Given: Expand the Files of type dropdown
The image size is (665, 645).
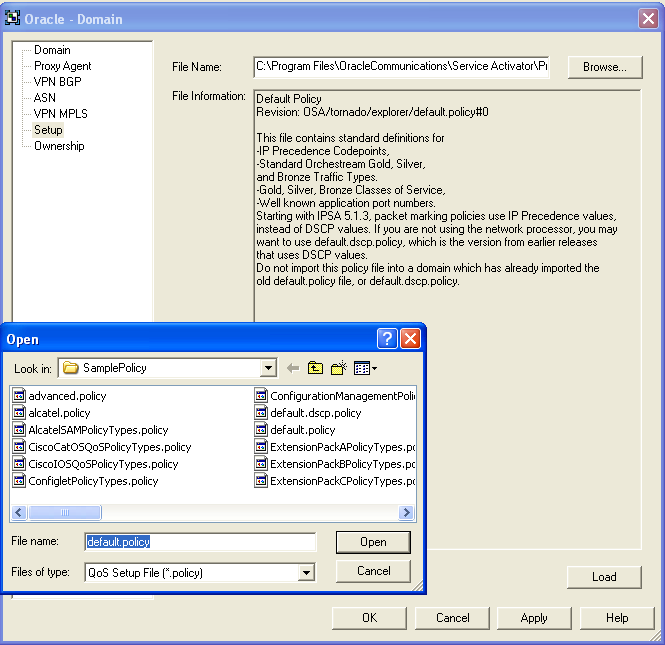Looking at the screenshot, I should (306, 573).
